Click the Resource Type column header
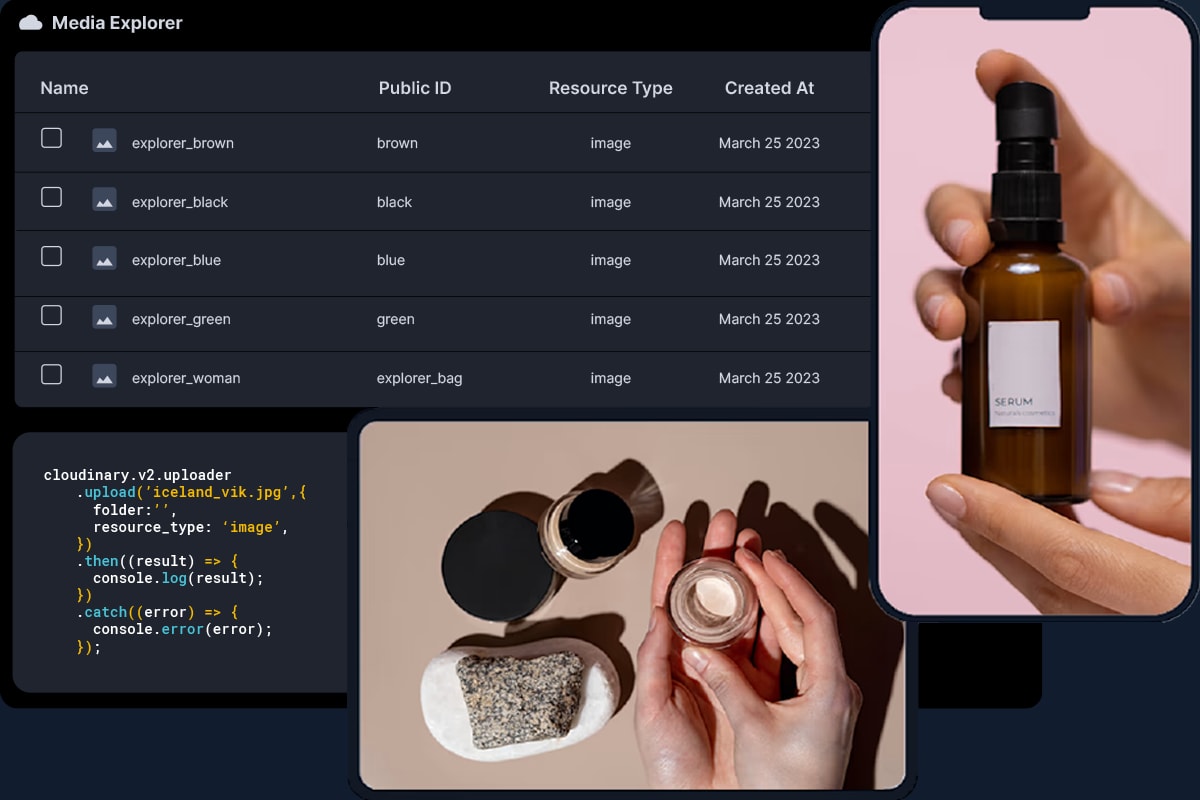This screenshot has height=800, width=1200. [x=610, y=88]
